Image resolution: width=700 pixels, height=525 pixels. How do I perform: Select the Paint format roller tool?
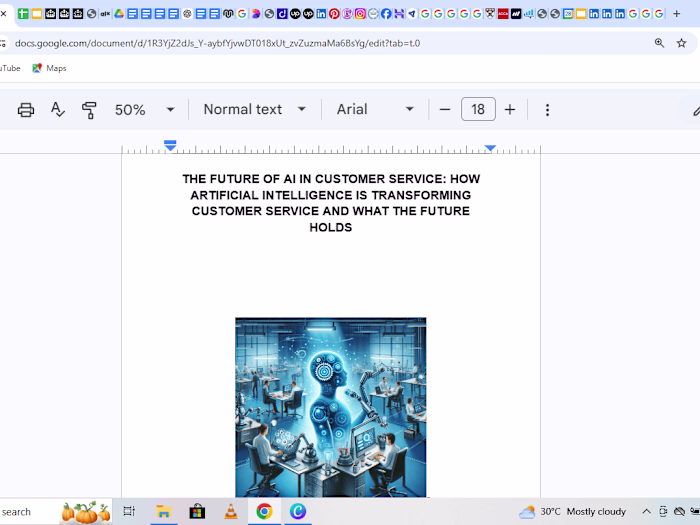pyautogui.click(x=89, y=110)
